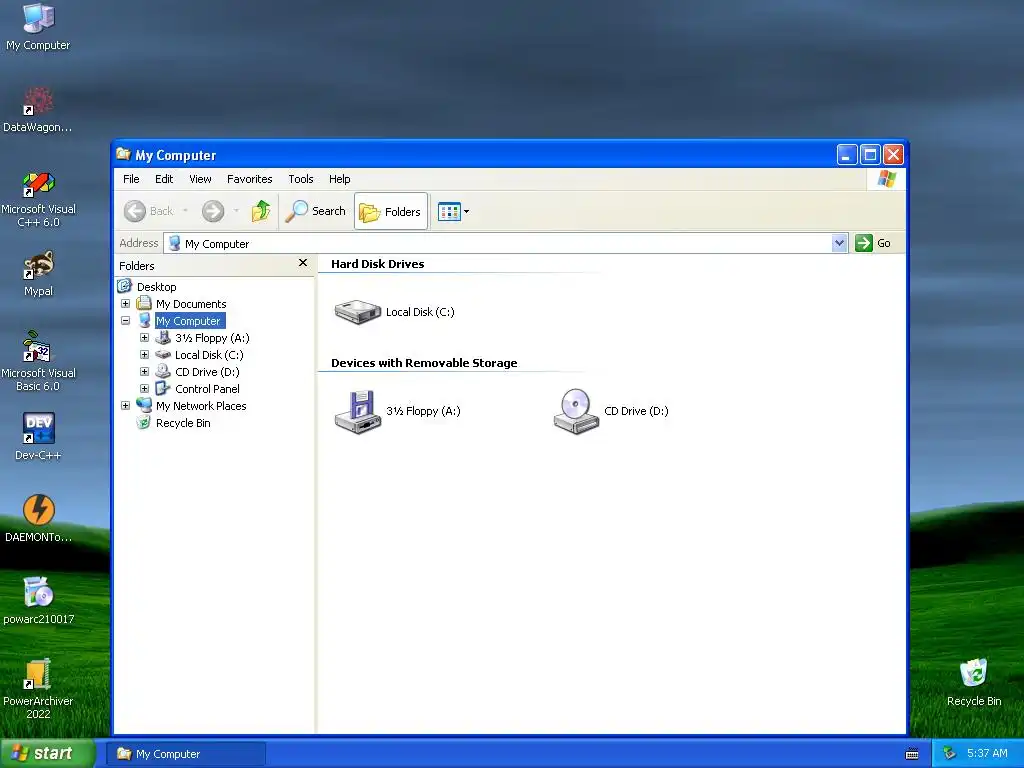Expand the Address bar dropdown
The width and height of the screenshot is (1024, 768).
(x=839, y=243)
